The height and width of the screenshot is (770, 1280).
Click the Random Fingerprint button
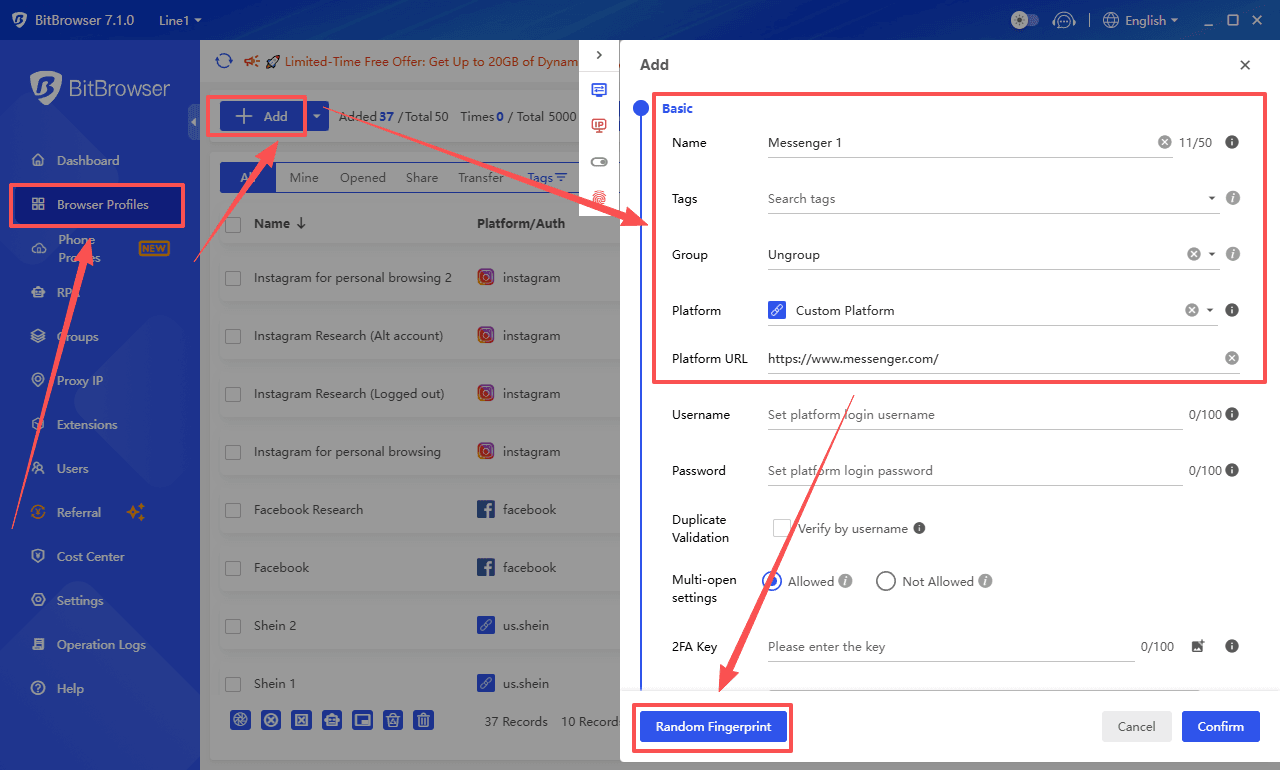[x=713, y=727]
